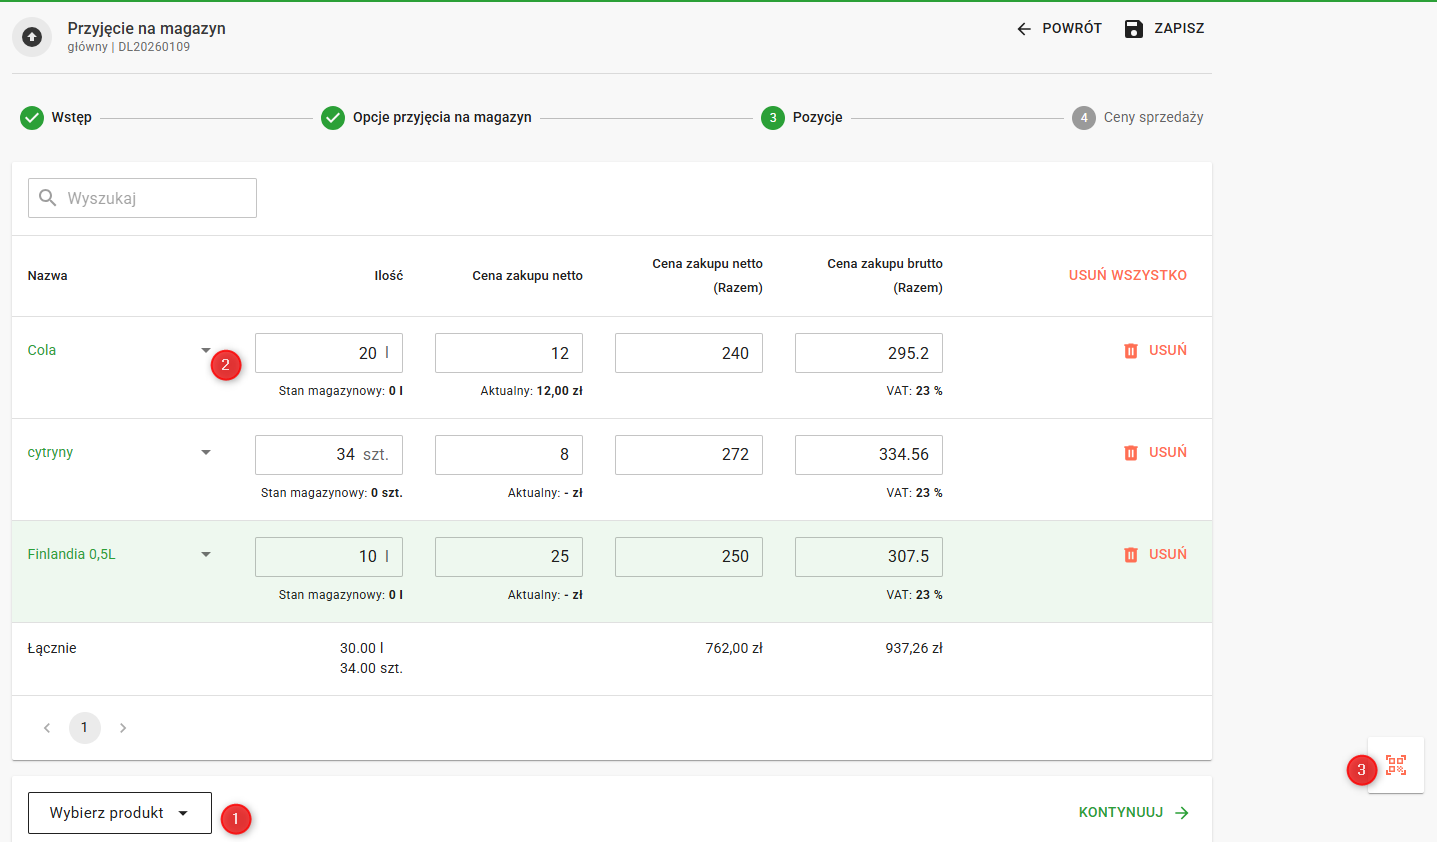Focus the Cola quantity input field
Viewport: 1437px width, 842px height.
[x=318, y=353]
